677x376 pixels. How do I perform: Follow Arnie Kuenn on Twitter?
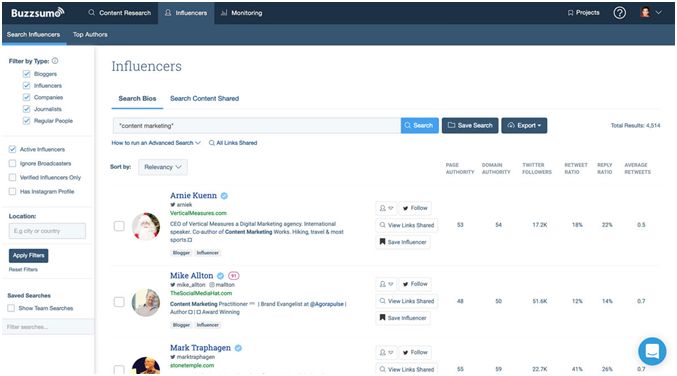point(414,208)
